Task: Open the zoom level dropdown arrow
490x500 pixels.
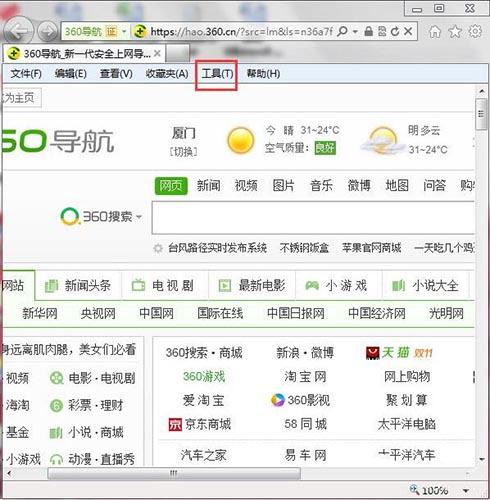Action: pyautogui.click(x=466, y=490)
